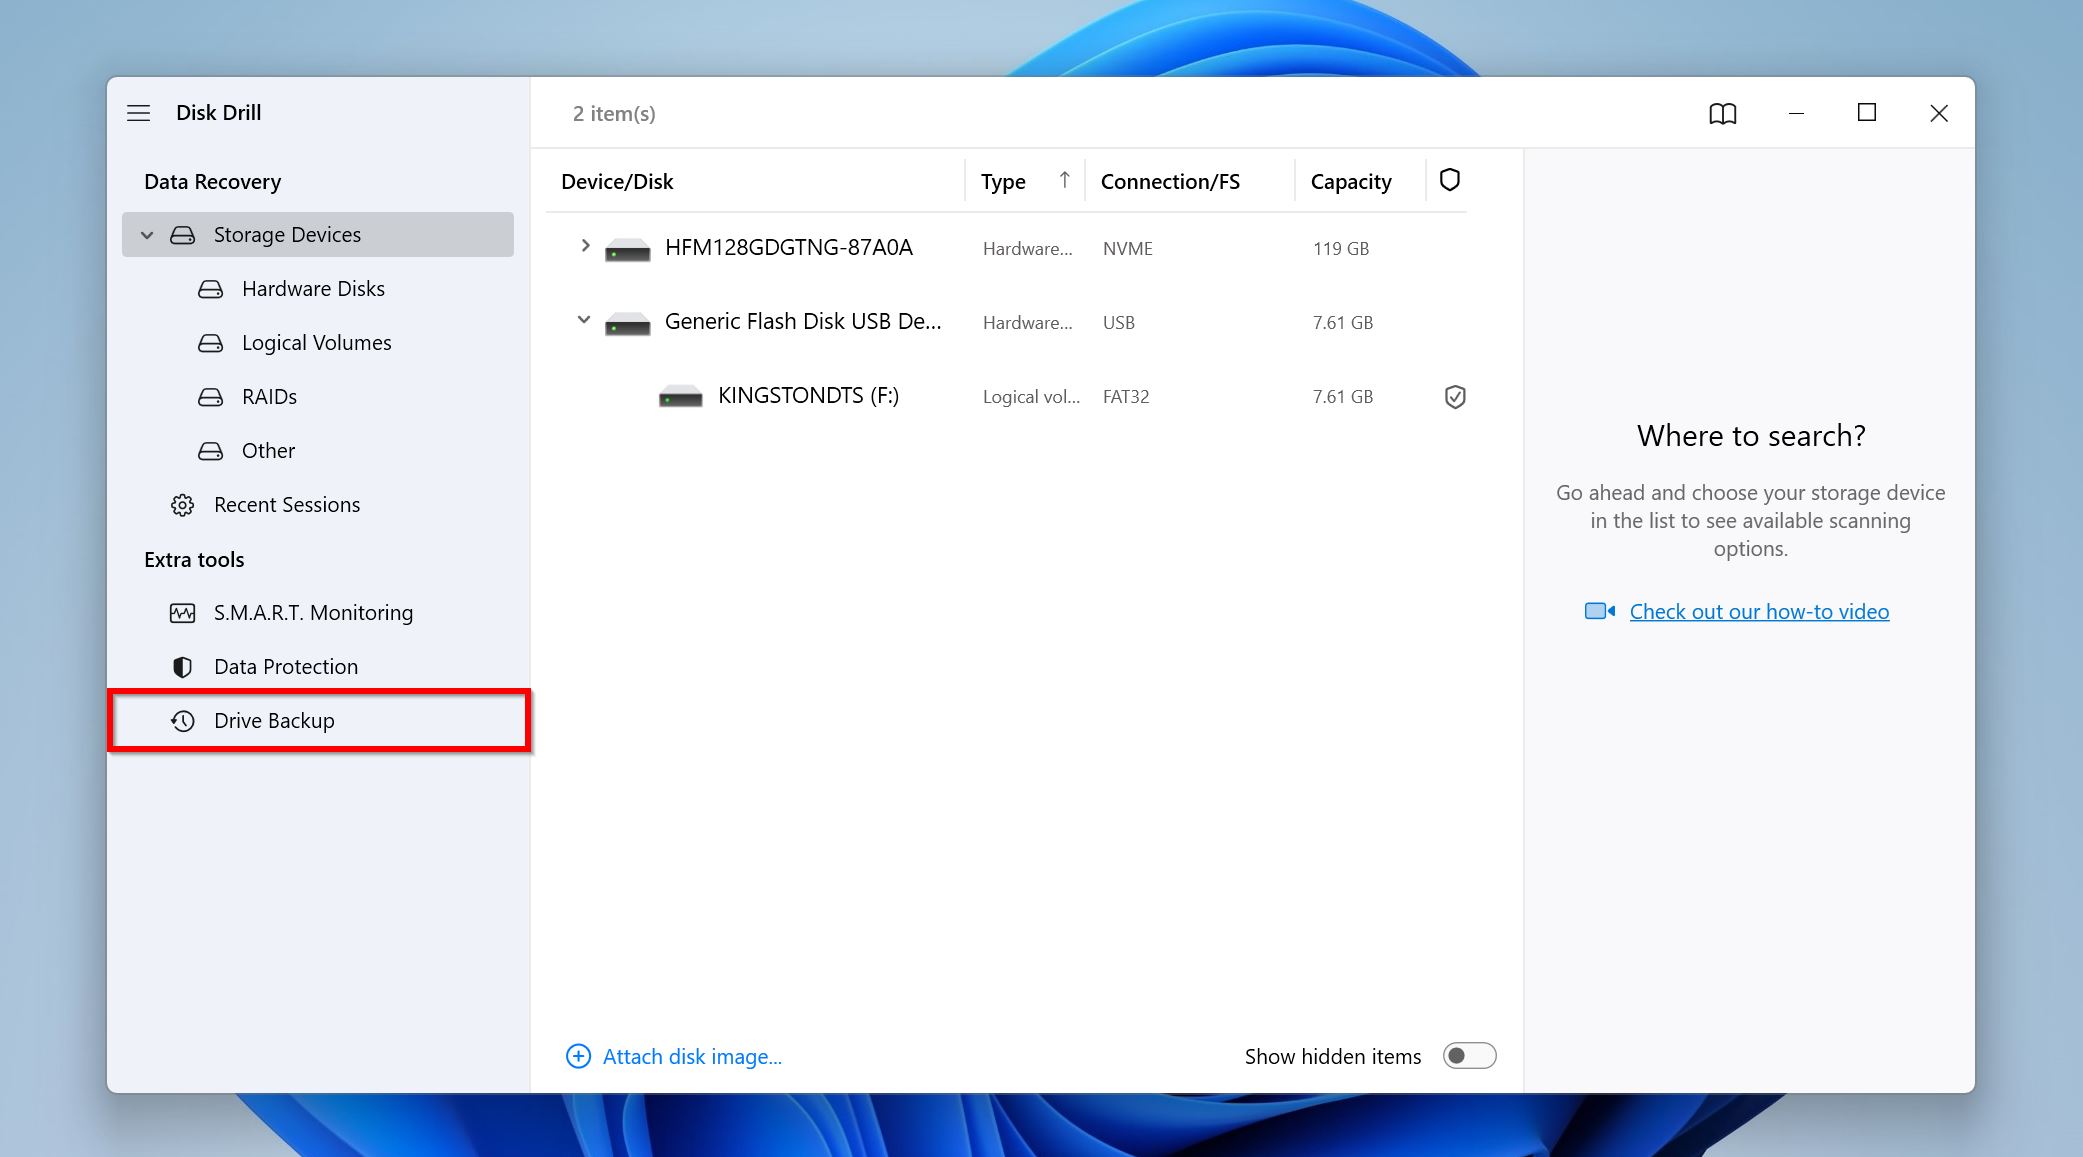Click the protection shield on KINGSTONDTS row

pyautogui.click(x=1455, y=397)
